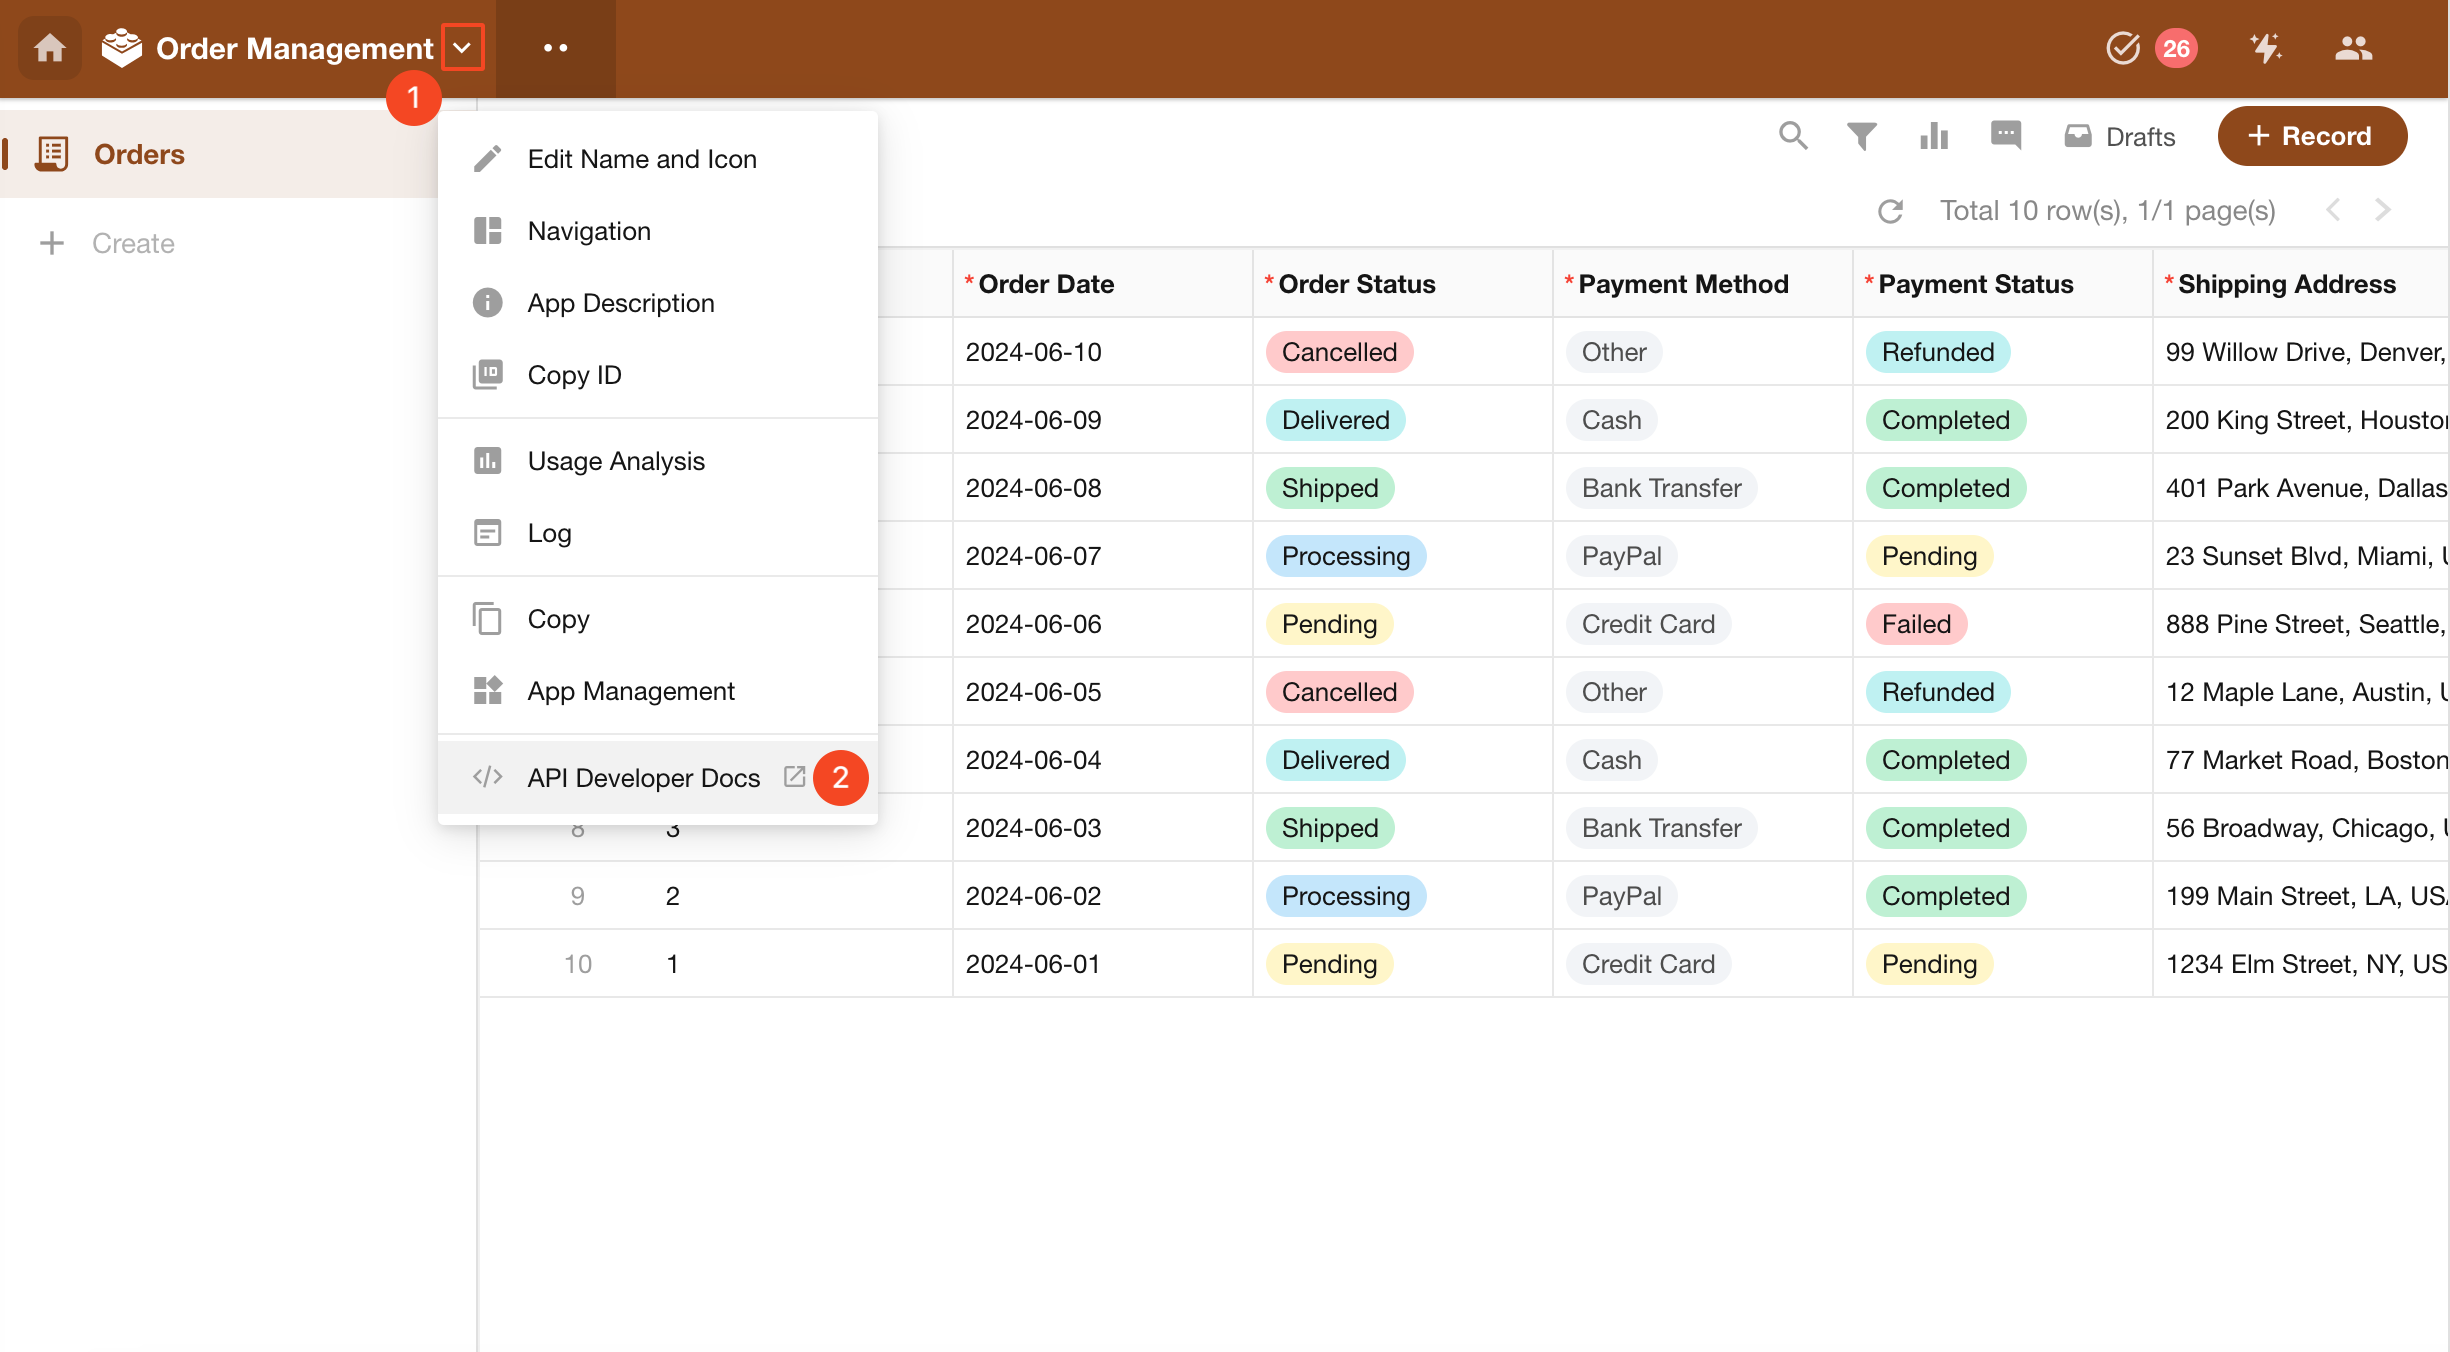The height and width of the screenshot is (1352, 2450).
Task: Click the refresh rows icon
Action: (1890, 211)
